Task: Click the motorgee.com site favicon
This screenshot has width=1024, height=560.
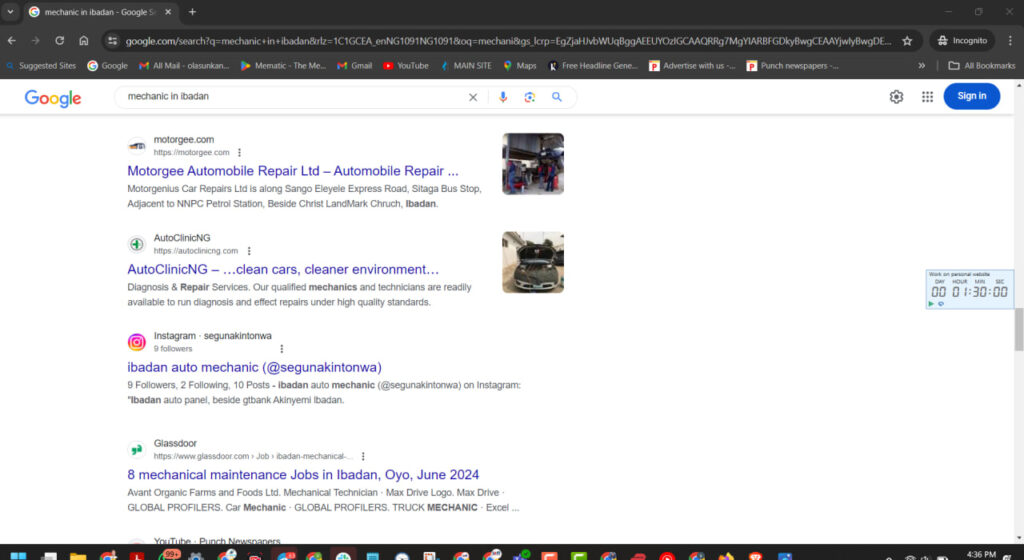Action: (x=136, y=146)
